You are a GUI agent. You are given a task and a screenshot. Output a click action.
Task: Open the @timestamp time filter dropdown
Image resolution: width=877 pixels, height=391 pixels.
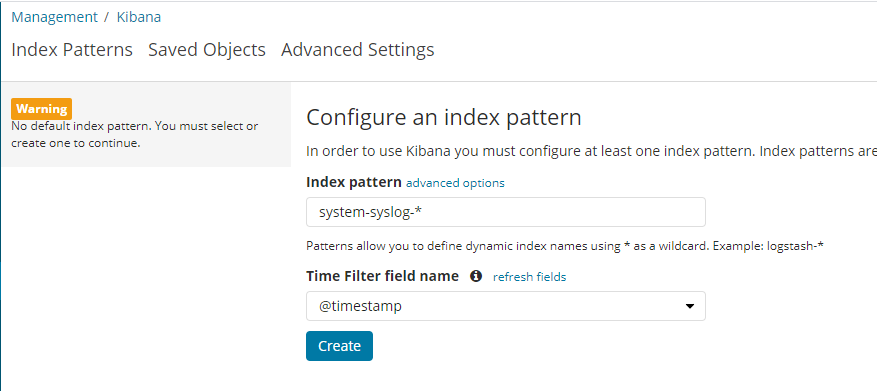506,306
